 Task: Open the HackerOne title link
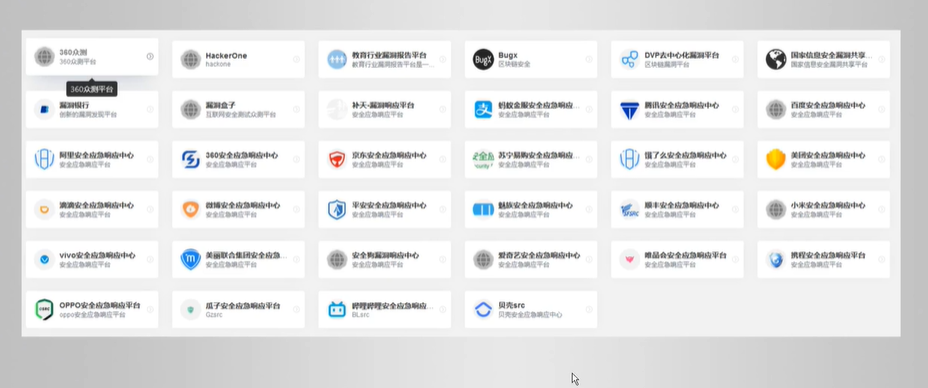pos(226,56)
